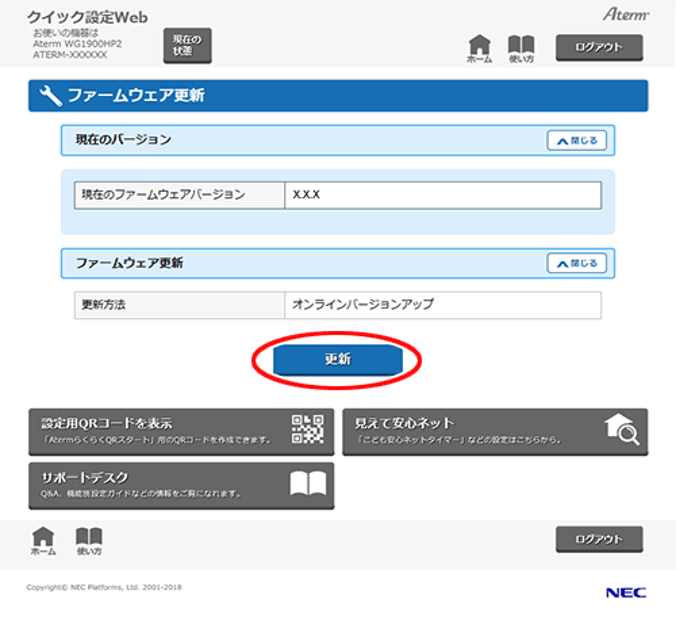The width and height of the screenshot is (676, 620).
Task: Click the wrench icon in ファームウェア更新 header
Action: tap(50, 96)
